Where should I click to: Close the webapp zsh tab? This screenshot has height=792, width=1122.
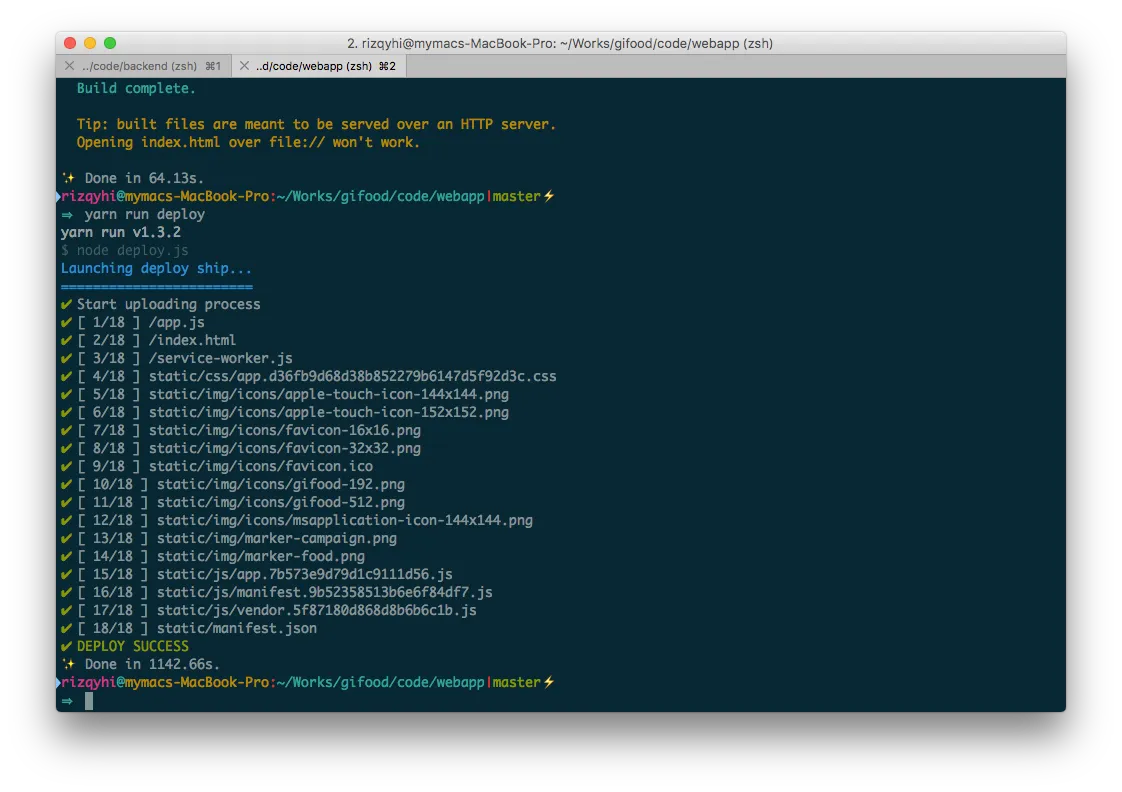click(x=243, y=66)
